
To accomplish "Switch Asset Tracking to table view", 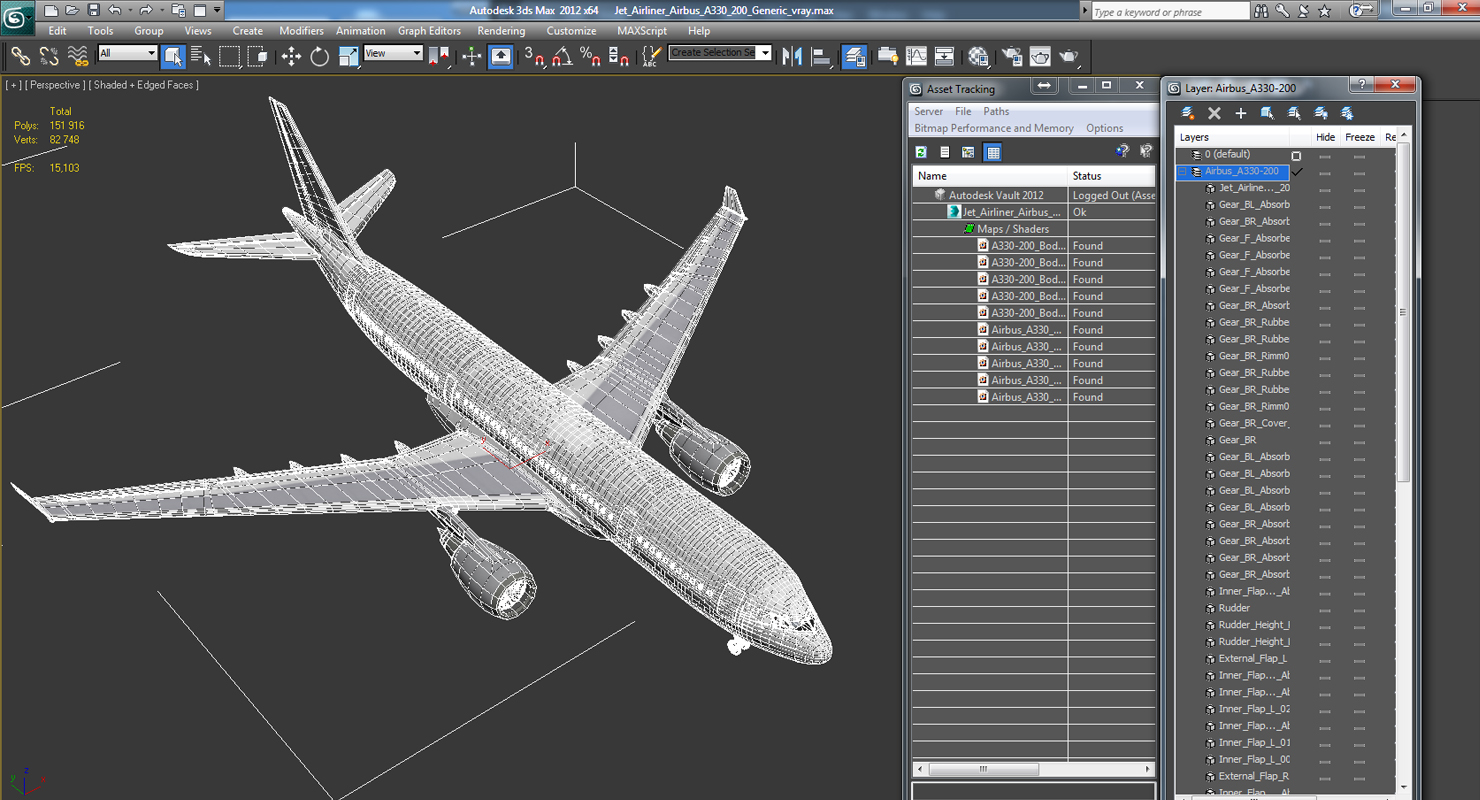I will click(993, 152).
